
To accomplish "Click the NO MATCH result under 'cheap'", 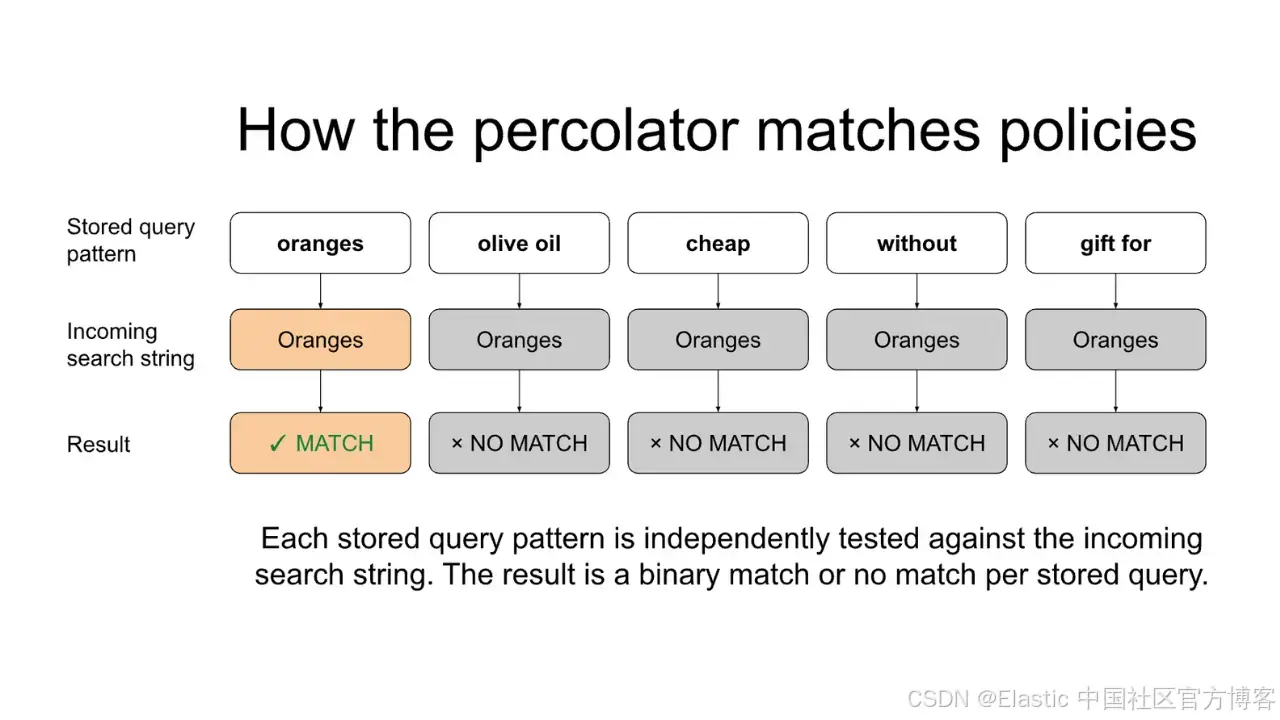I will tap(718, 443).
